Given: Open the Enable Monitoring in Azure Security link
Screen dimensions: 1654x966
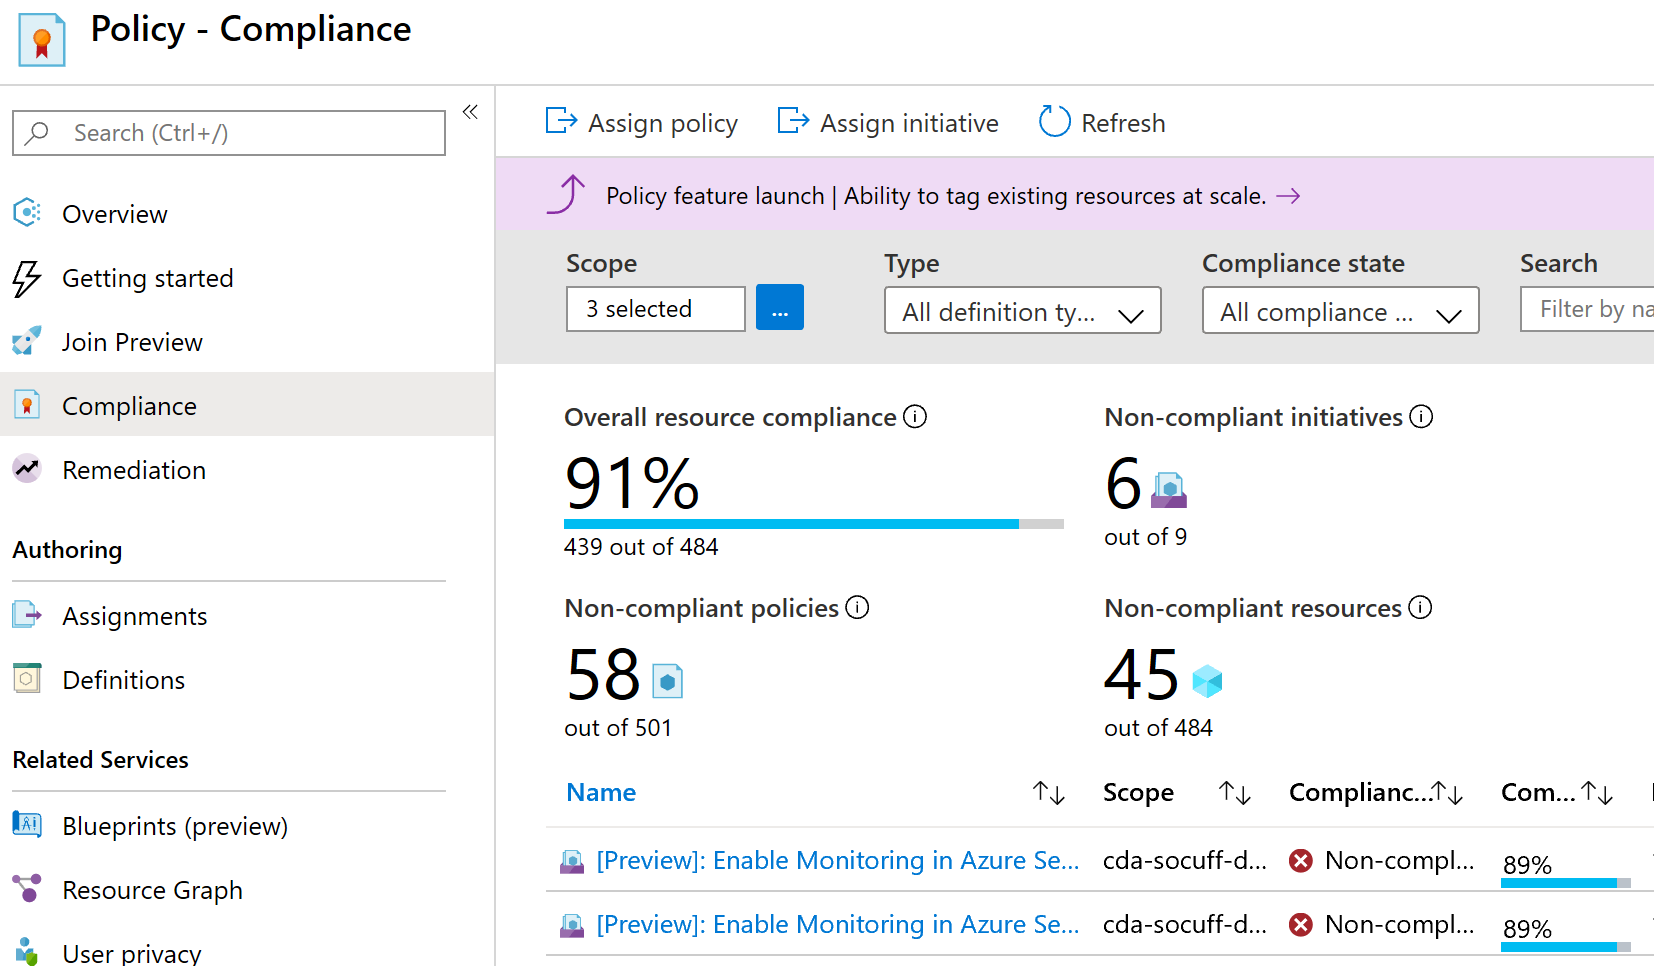Looking at the screenshot, I should tap(836, 860).
